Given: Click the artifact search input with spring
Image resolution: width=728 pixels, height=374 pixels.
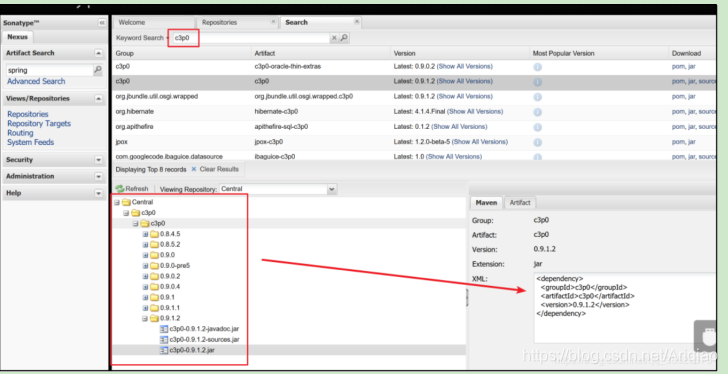Looking at the screenshot, I should click(x=50, y=71).
